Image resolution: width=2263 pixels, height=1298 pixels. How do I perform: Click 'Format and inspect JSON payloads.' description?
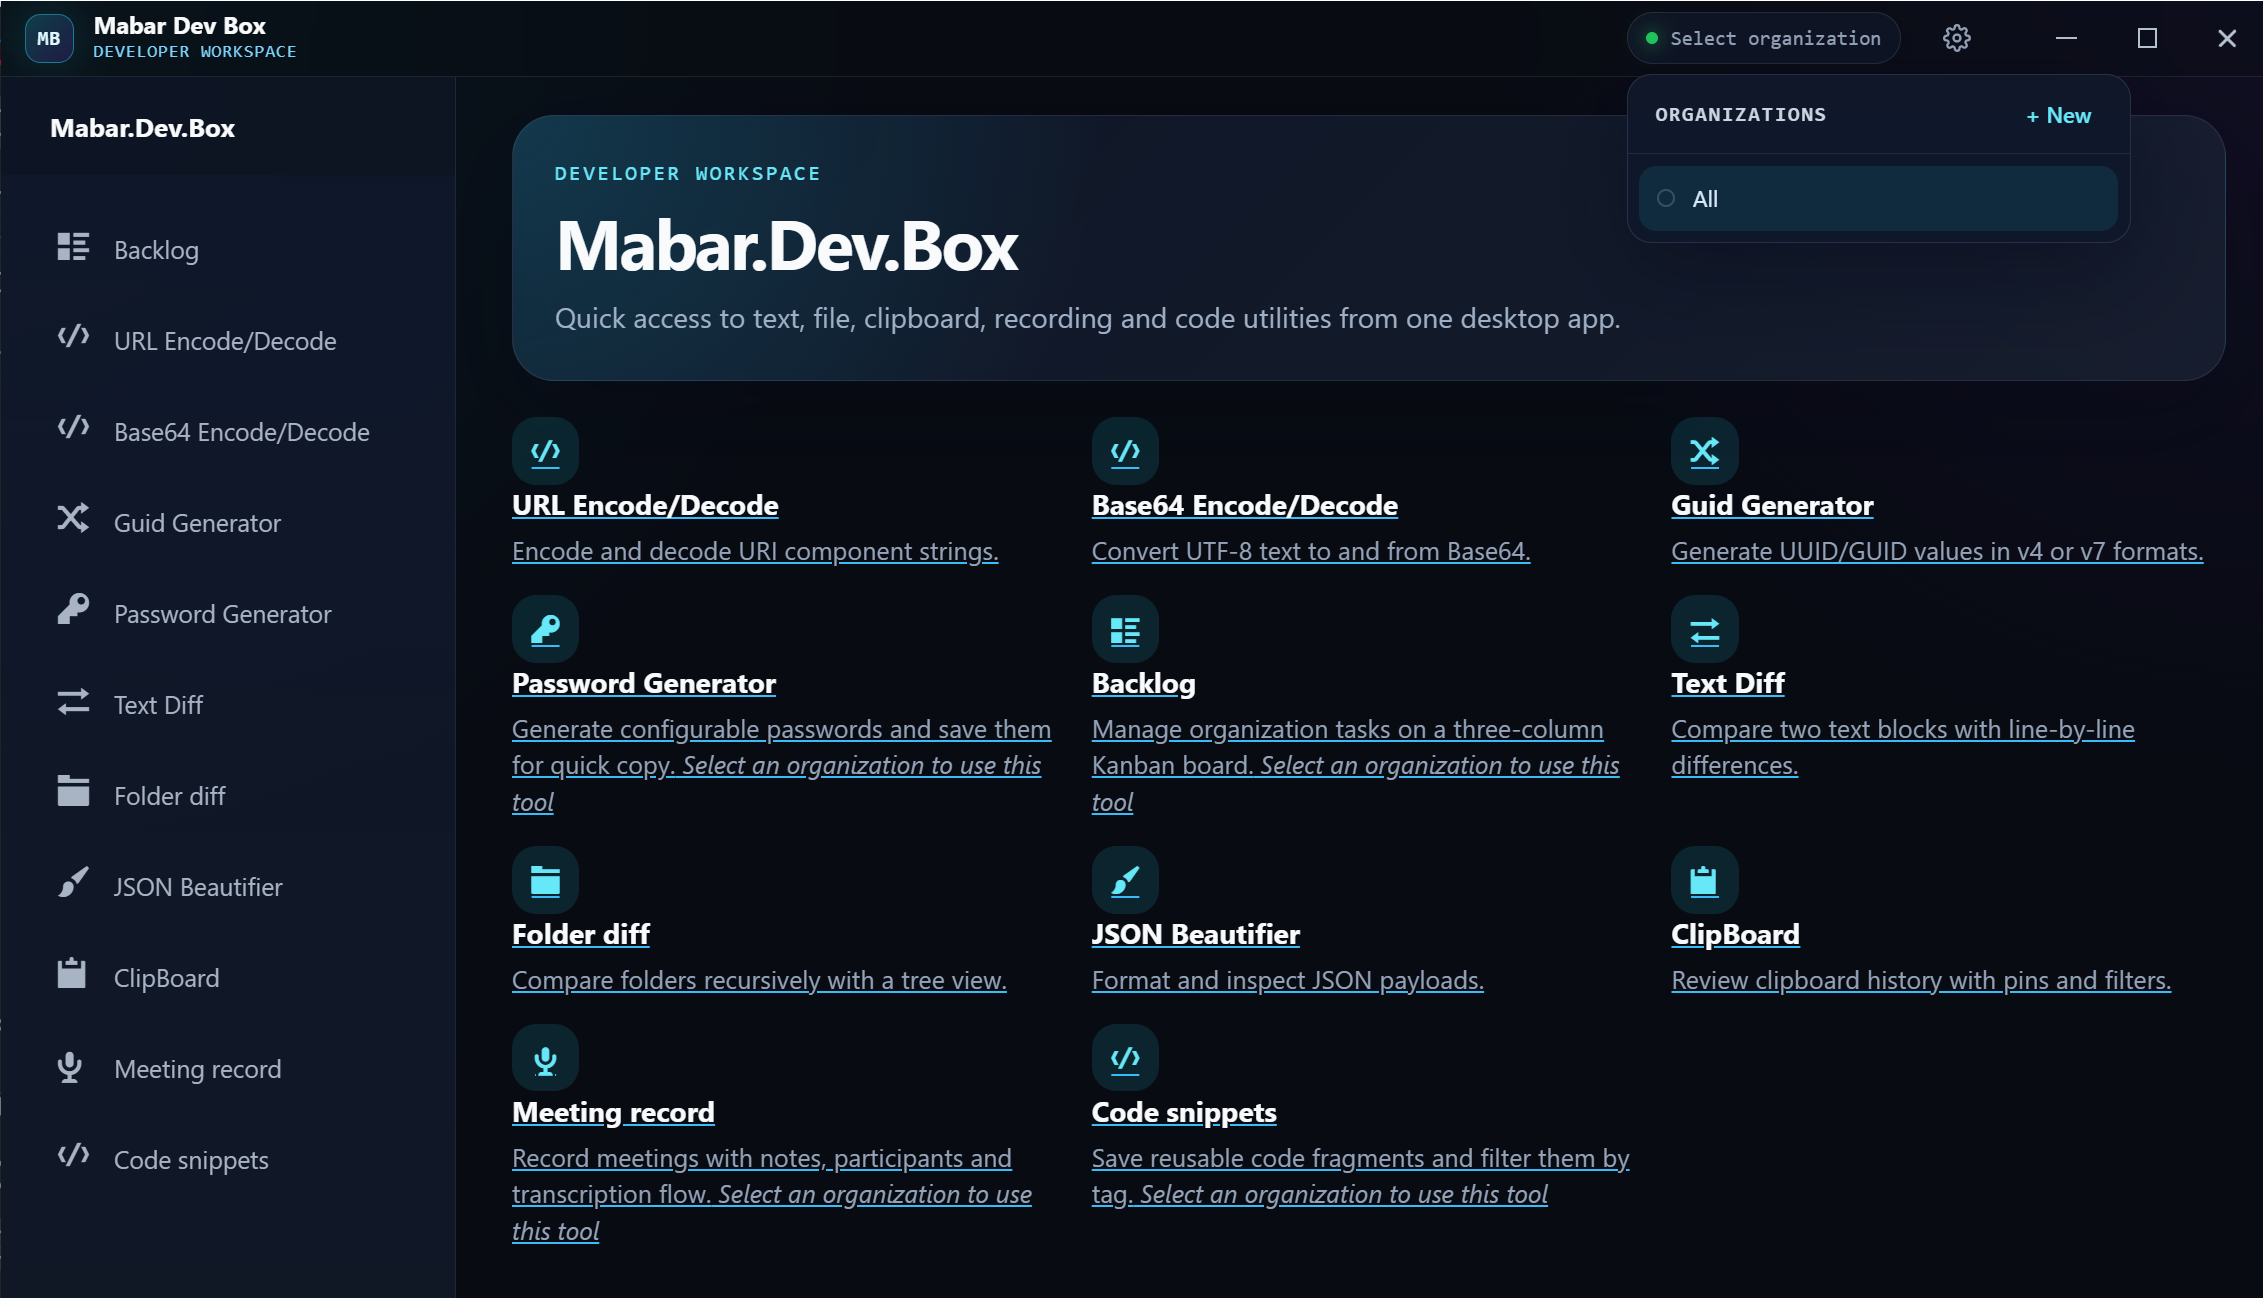click(1288, 980)
